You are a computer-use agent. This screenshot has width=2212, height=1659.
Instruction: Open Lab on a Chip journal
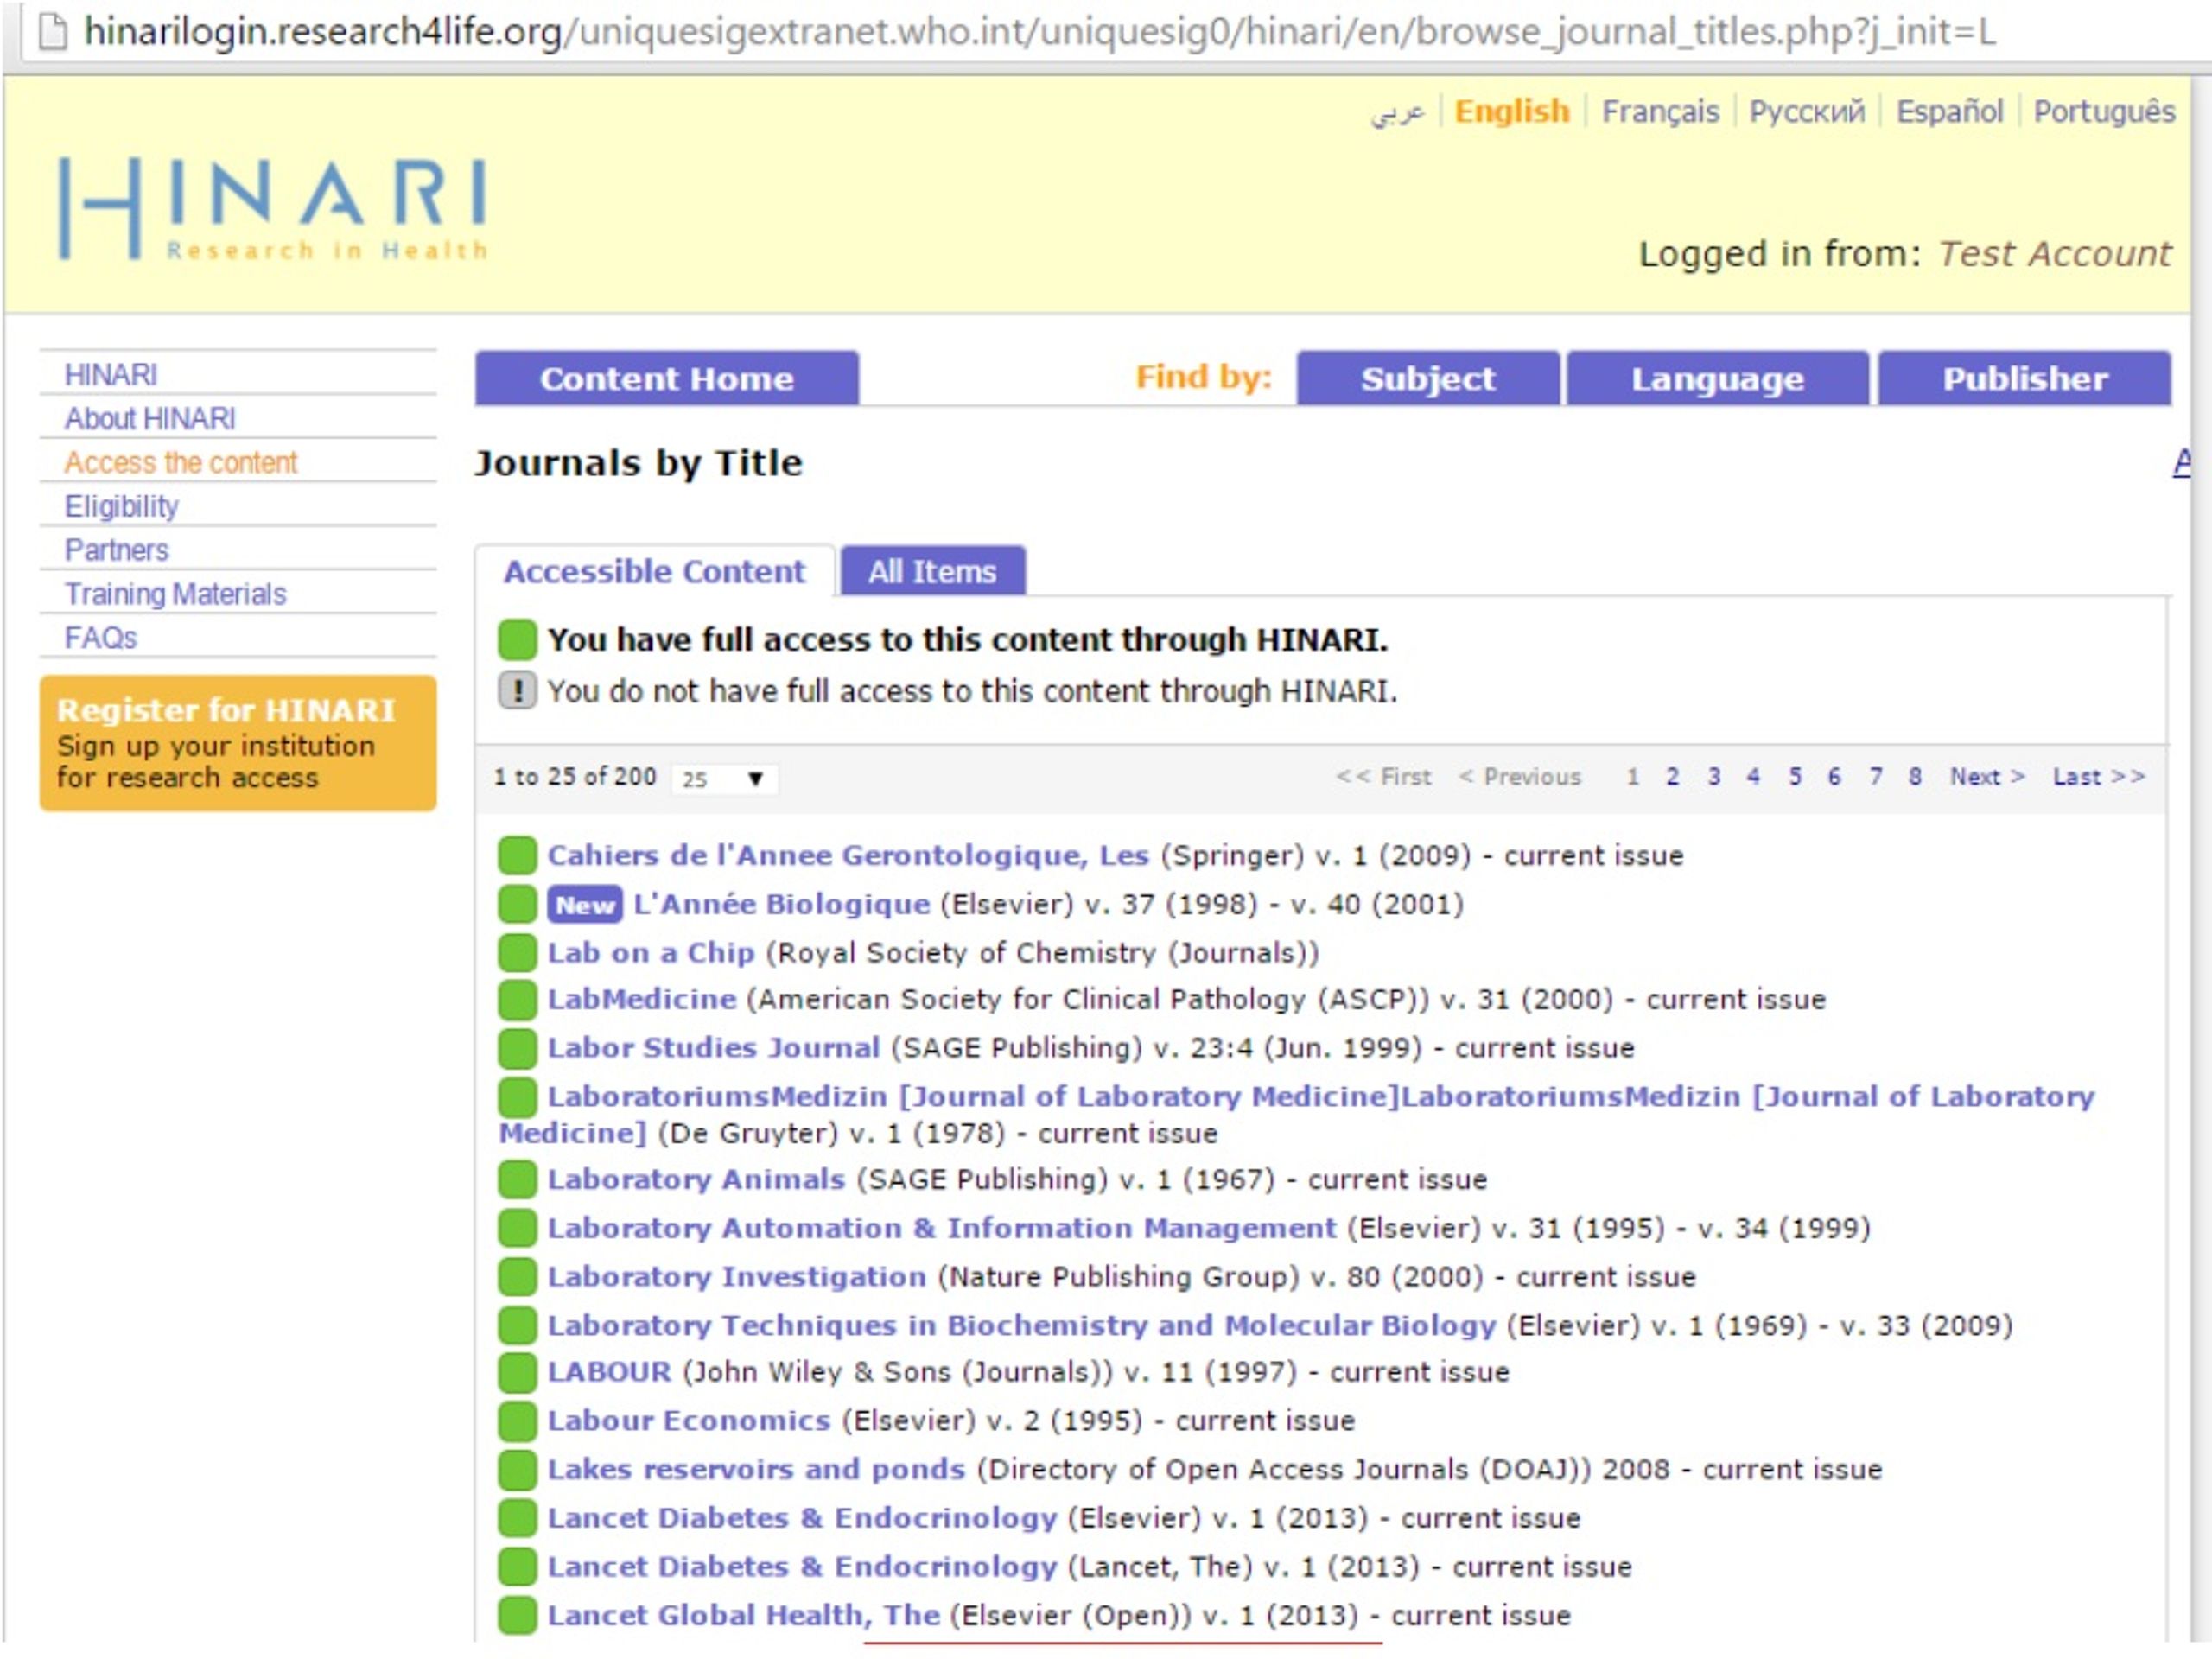[650, 953]
